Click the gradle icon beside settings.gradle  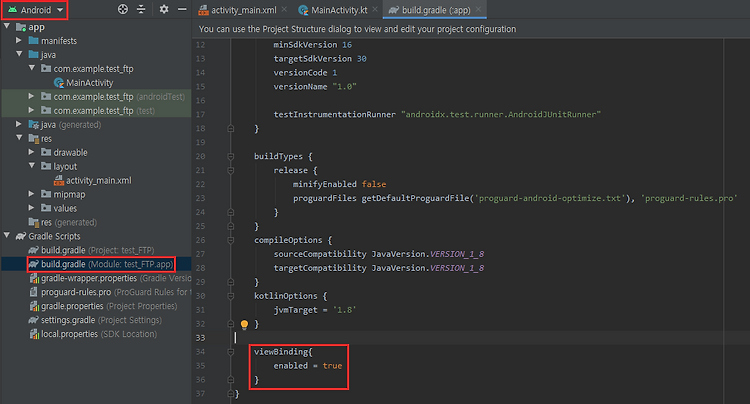click(33, 320)
